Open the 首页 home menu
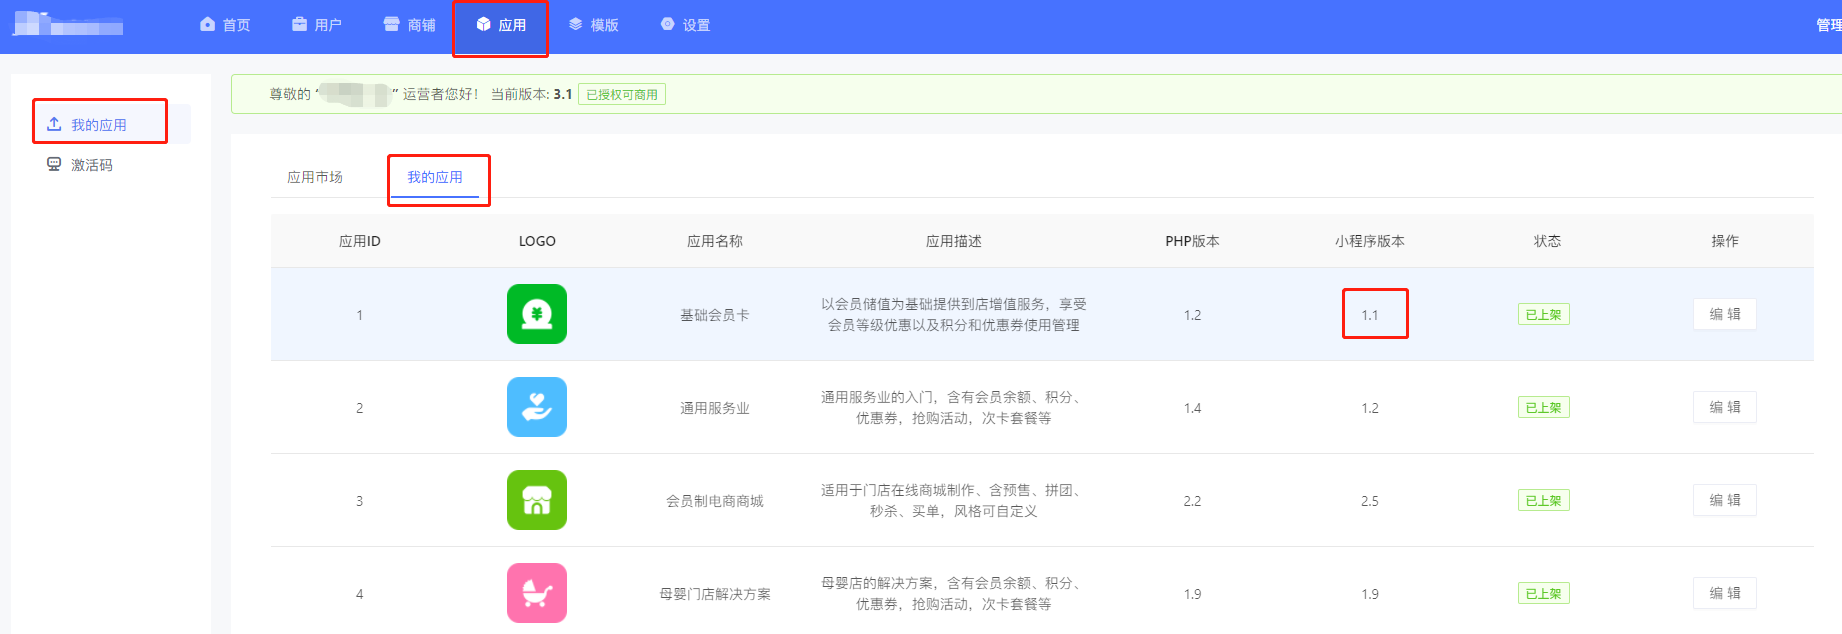Screen dimensions: 1842x634 225,25
